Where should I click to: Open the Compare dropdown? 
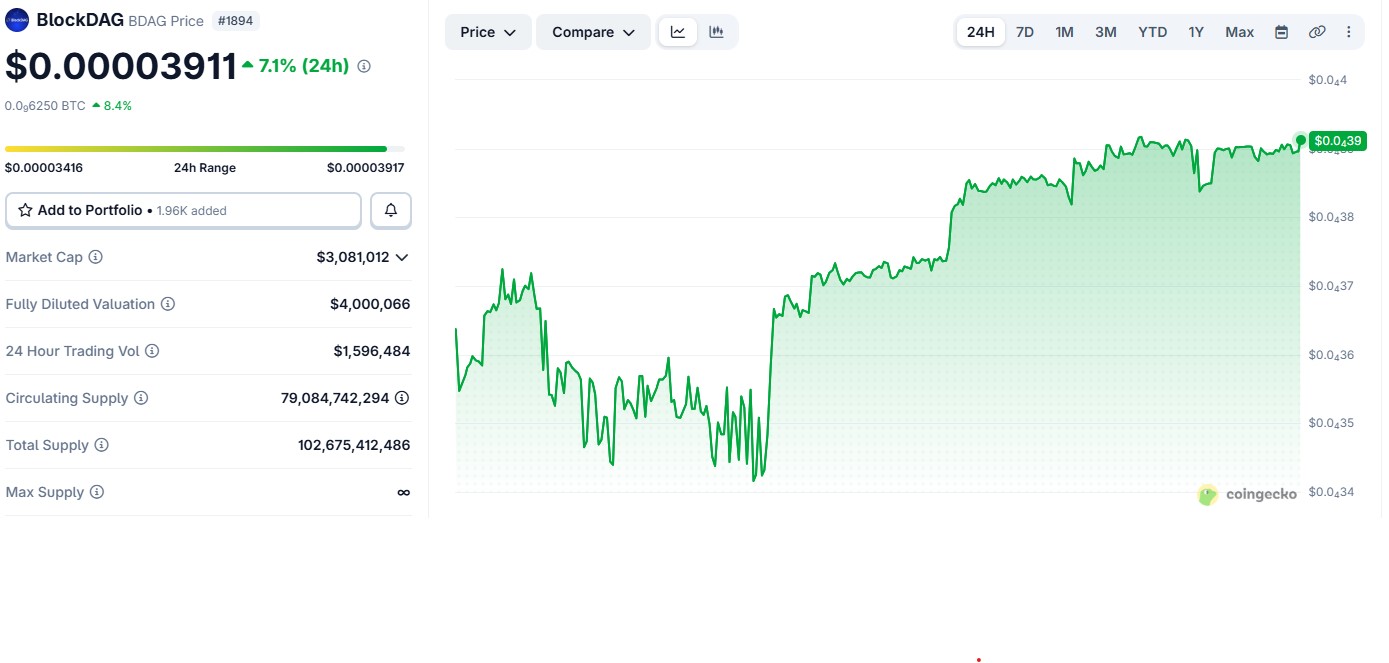(x=593, y=32)
